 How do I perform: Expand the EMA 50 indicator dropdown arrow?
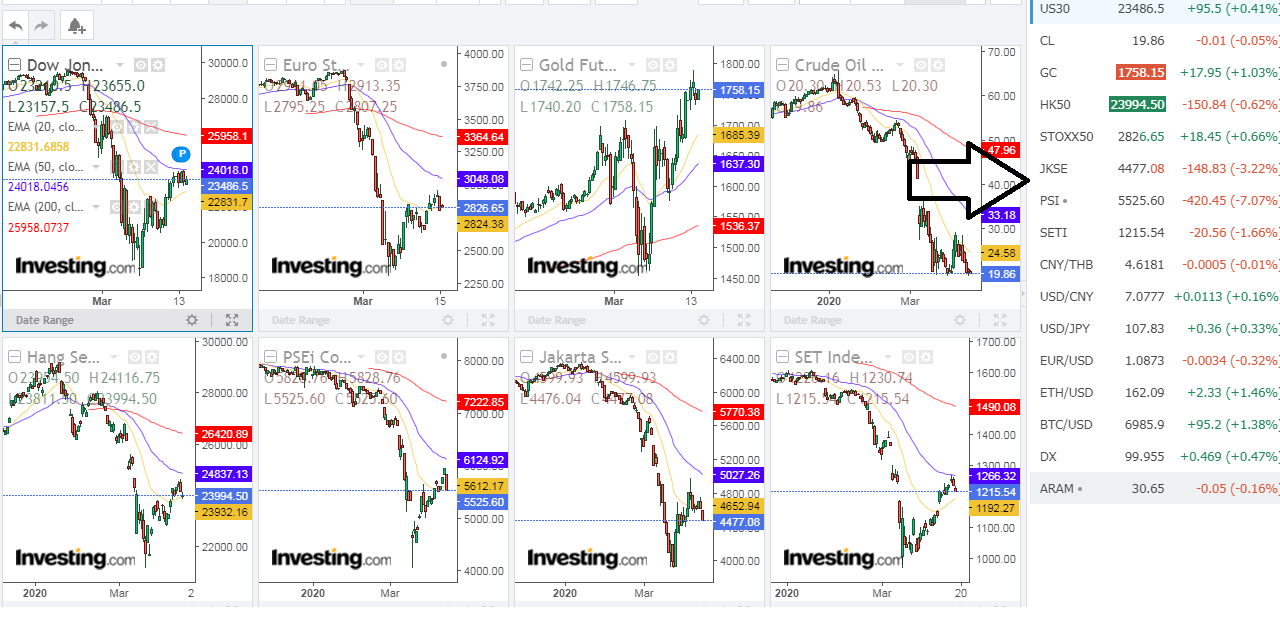click(98, 167)
